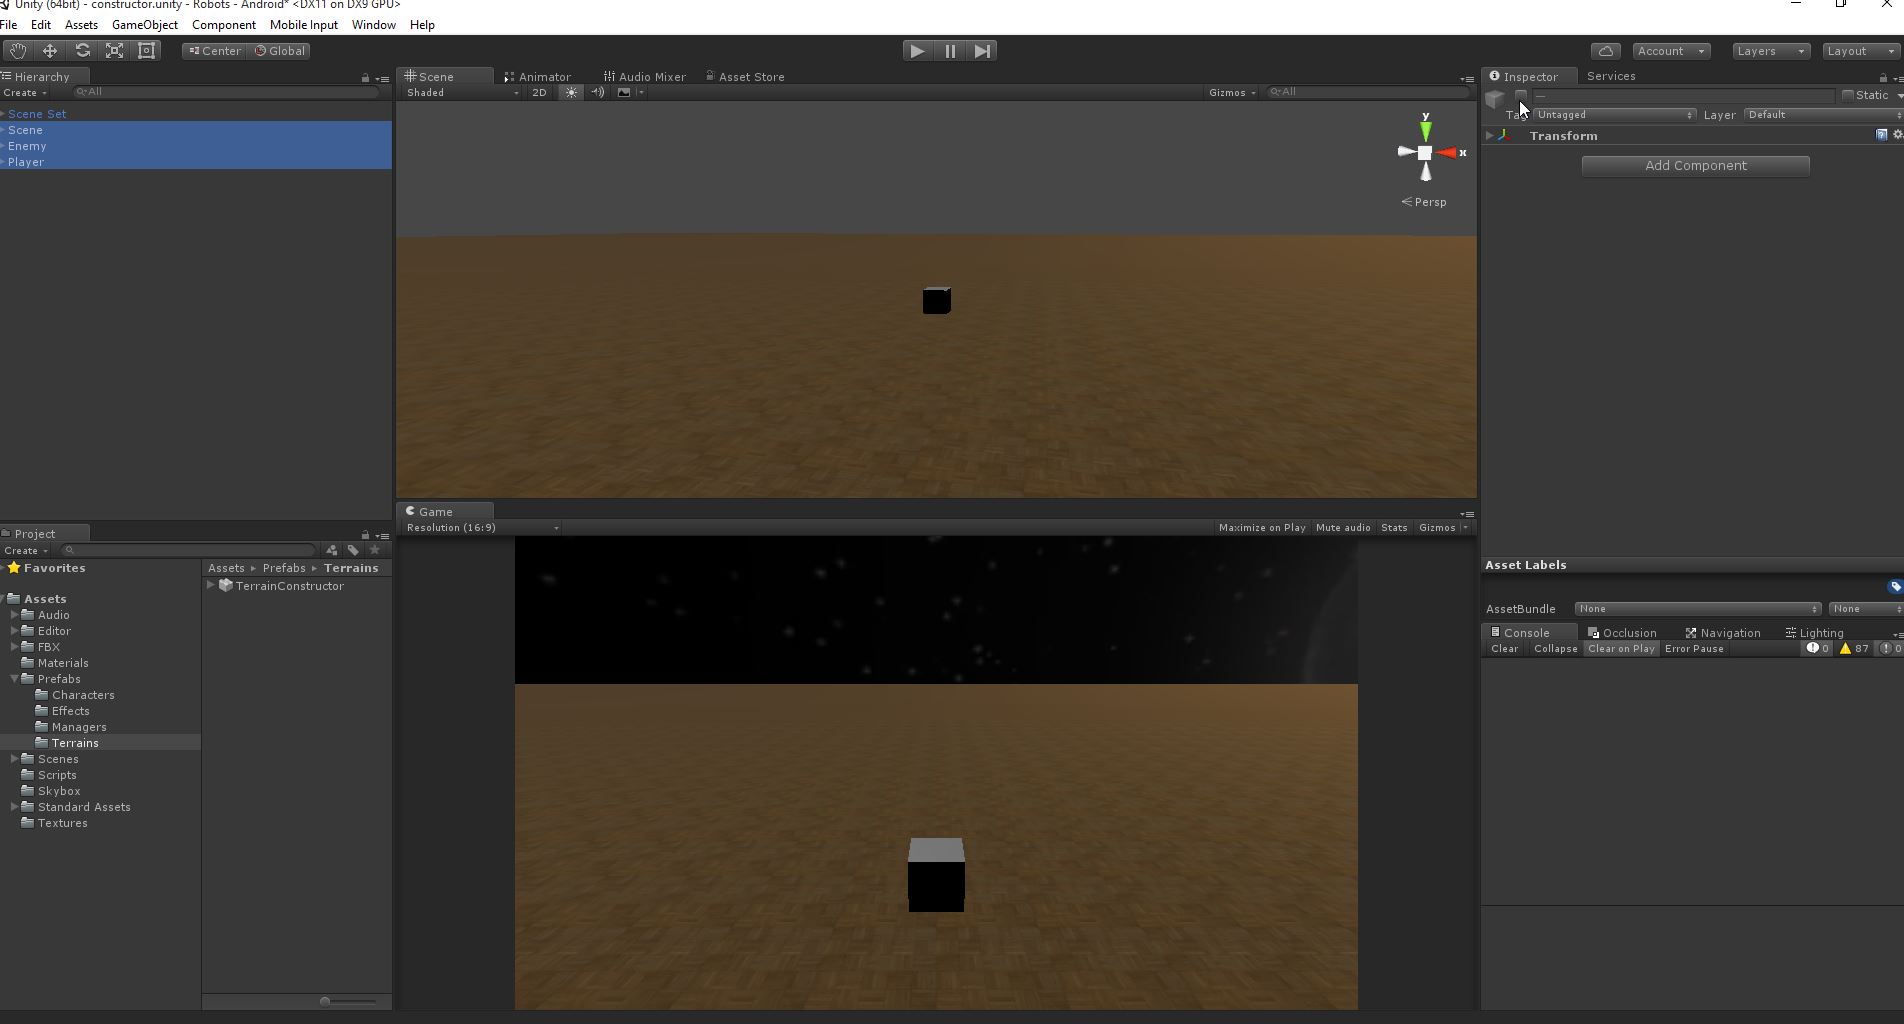Viewport: 1904px width, 1024px height.
Task: Click the Add Component button
Action: (x=1694, y=165)
